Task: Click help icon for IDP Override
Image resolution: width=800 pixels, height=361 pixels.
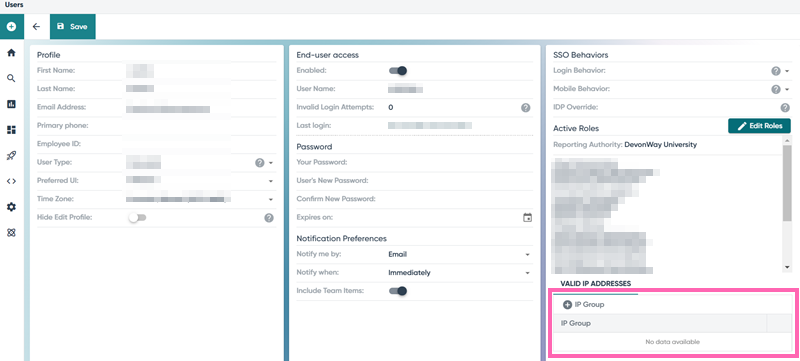Action: 785,108
